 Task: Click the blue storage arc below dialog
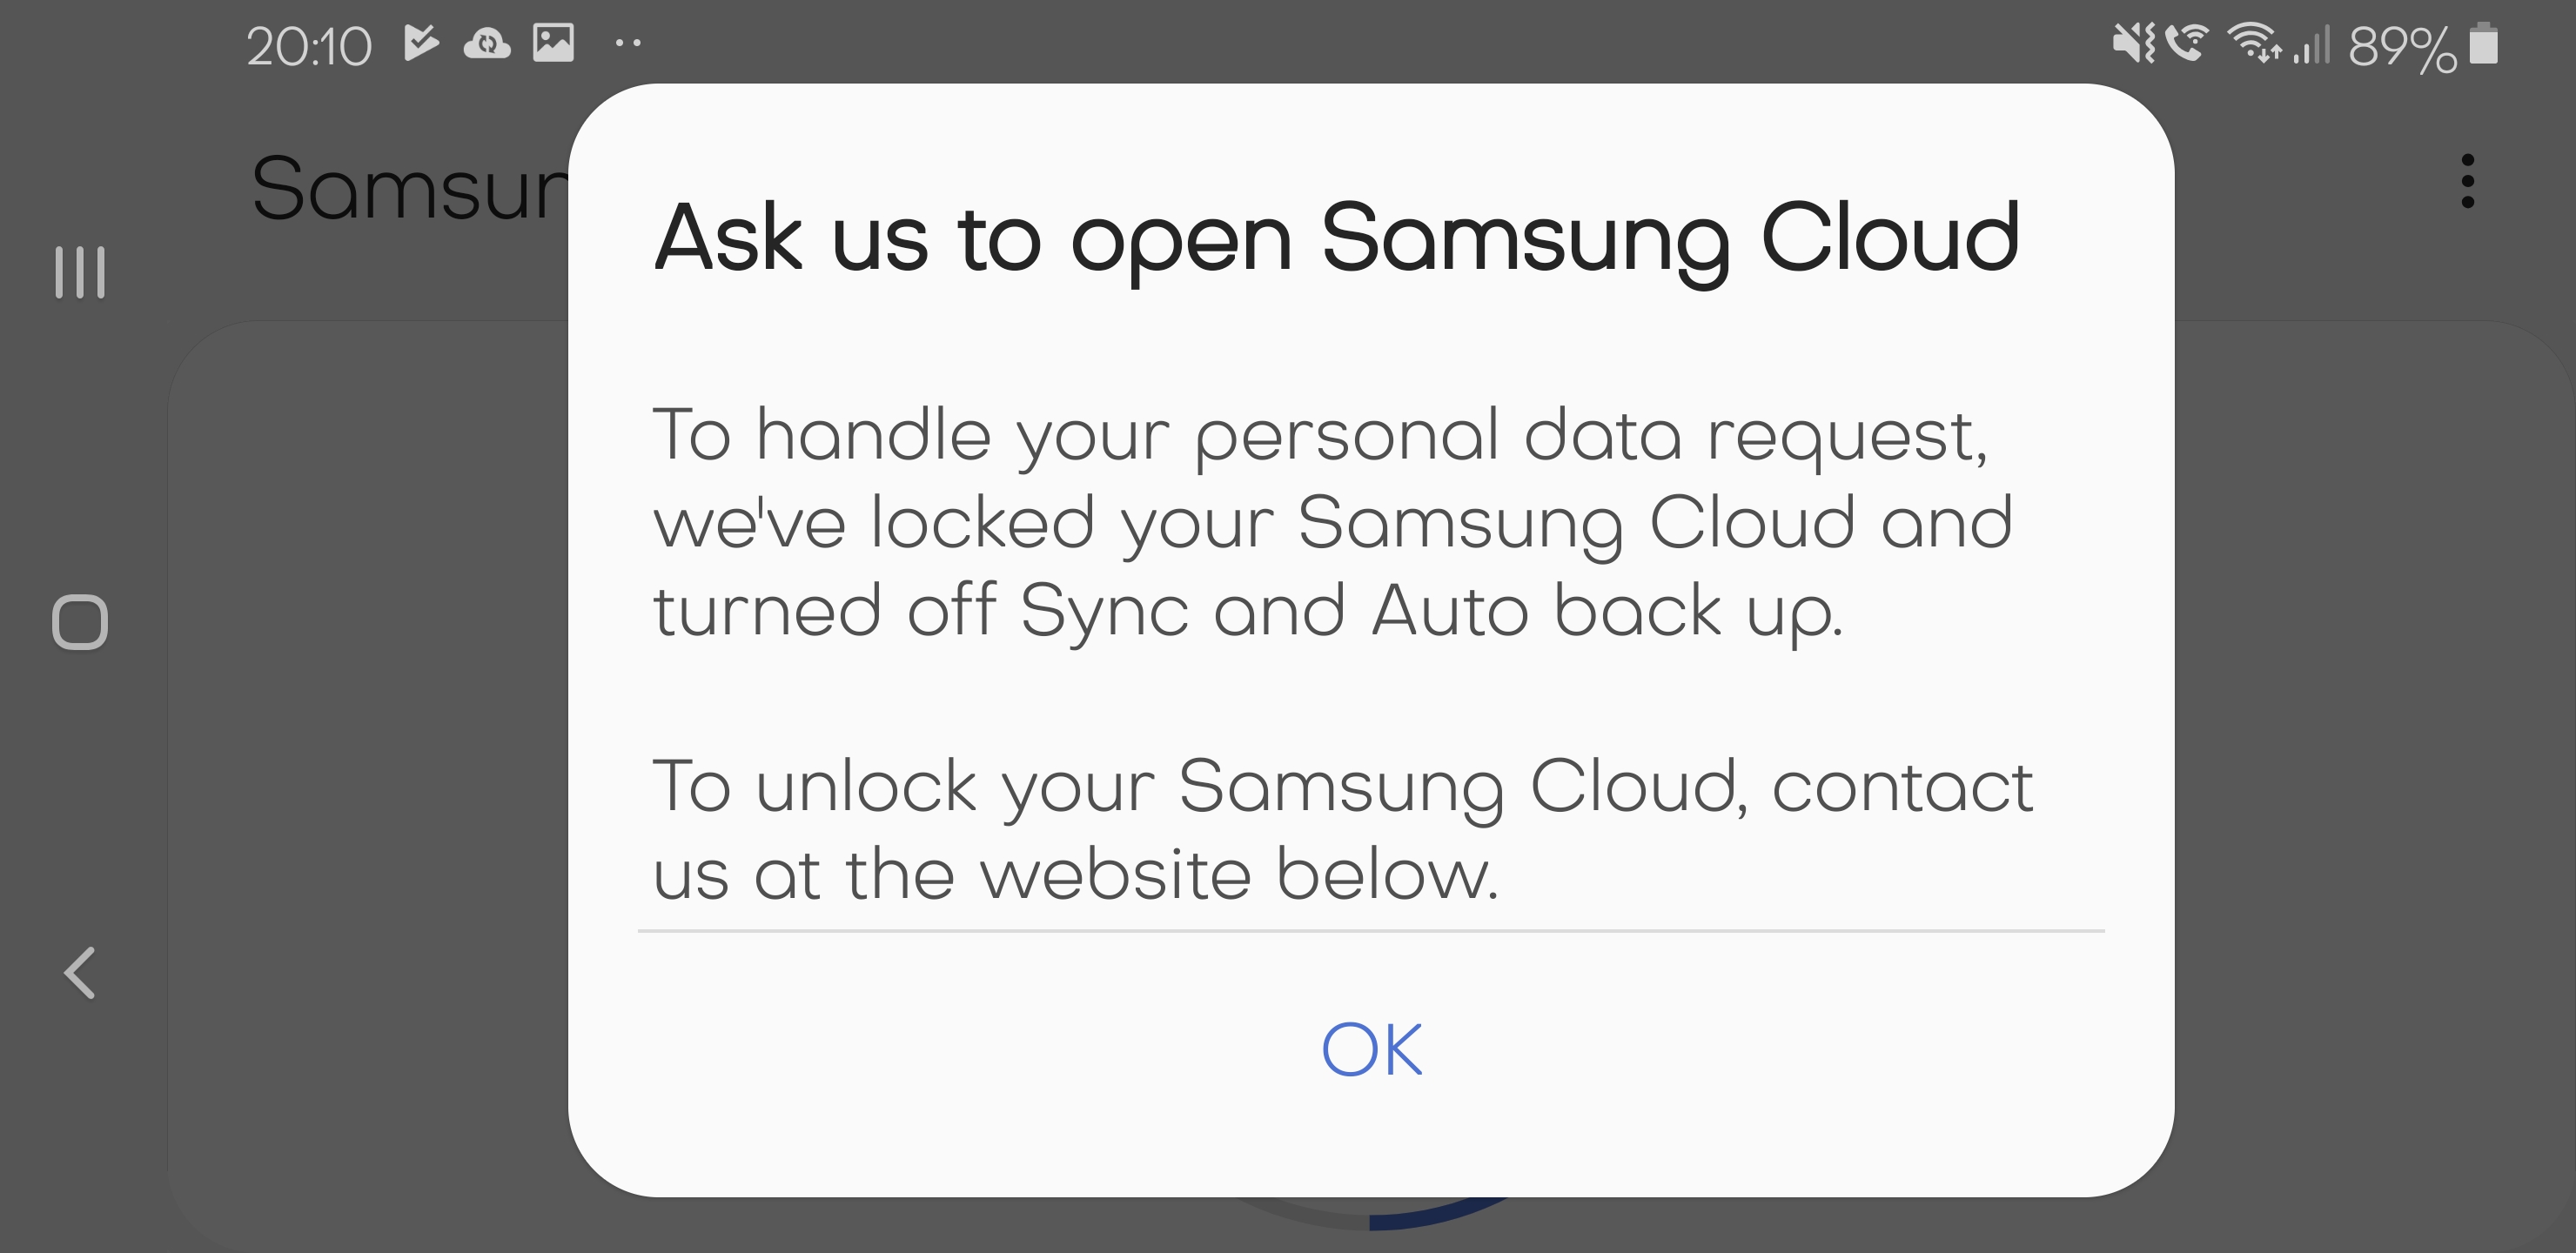pos(1440,1212)
